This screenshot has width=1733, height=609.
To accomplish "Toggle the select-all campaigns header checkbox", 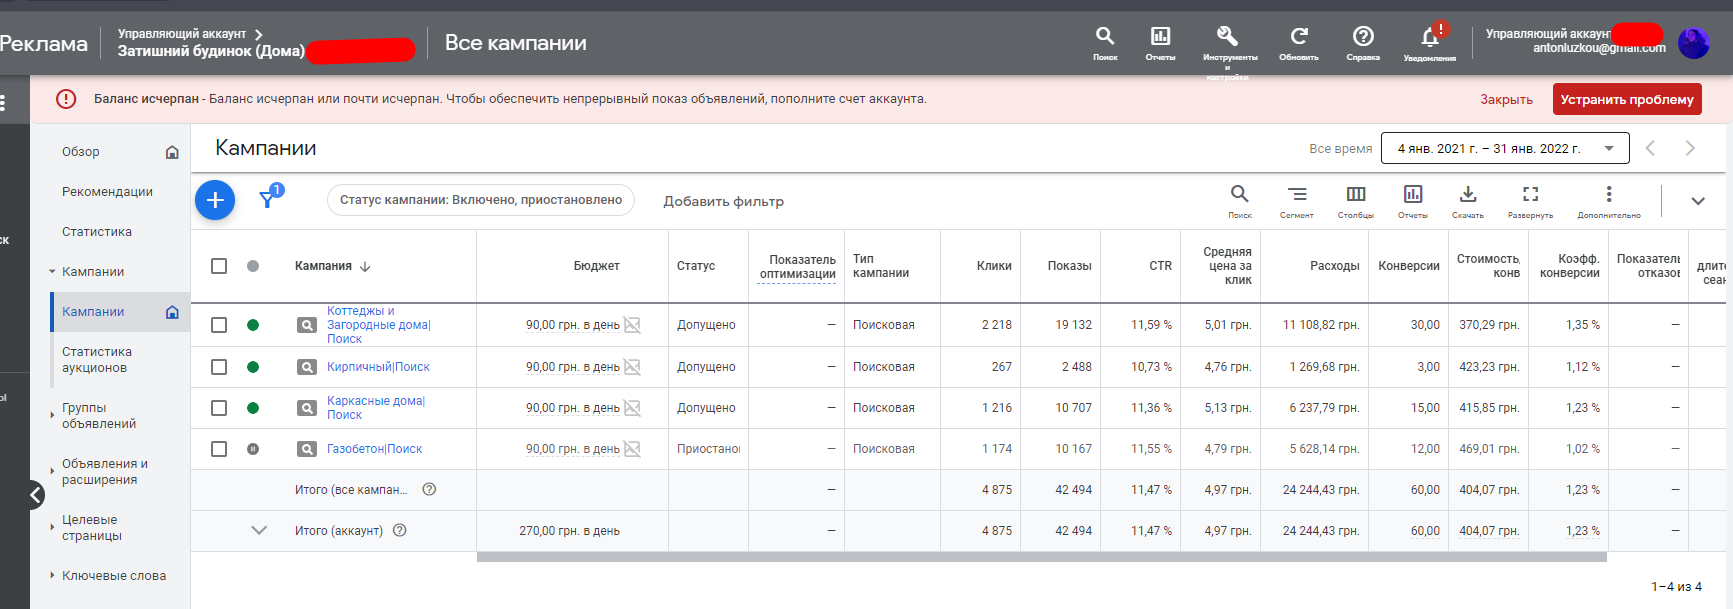I will [219, 266].
